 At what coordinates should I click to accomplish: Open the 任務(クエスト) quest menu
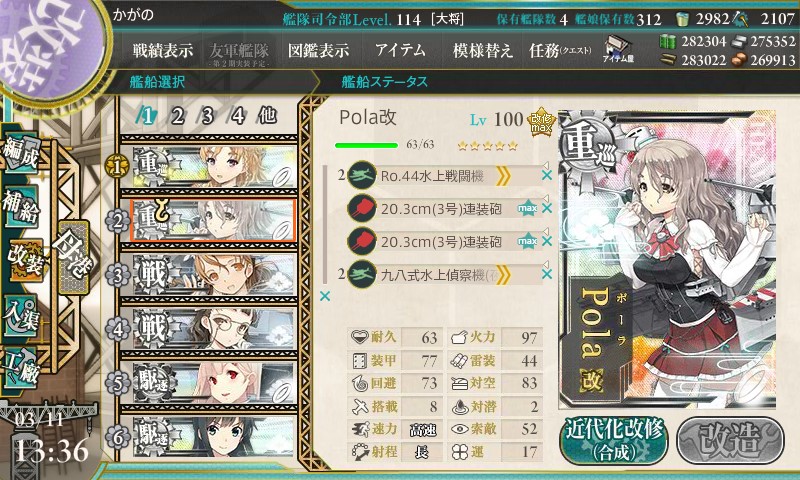click(560, 50)
